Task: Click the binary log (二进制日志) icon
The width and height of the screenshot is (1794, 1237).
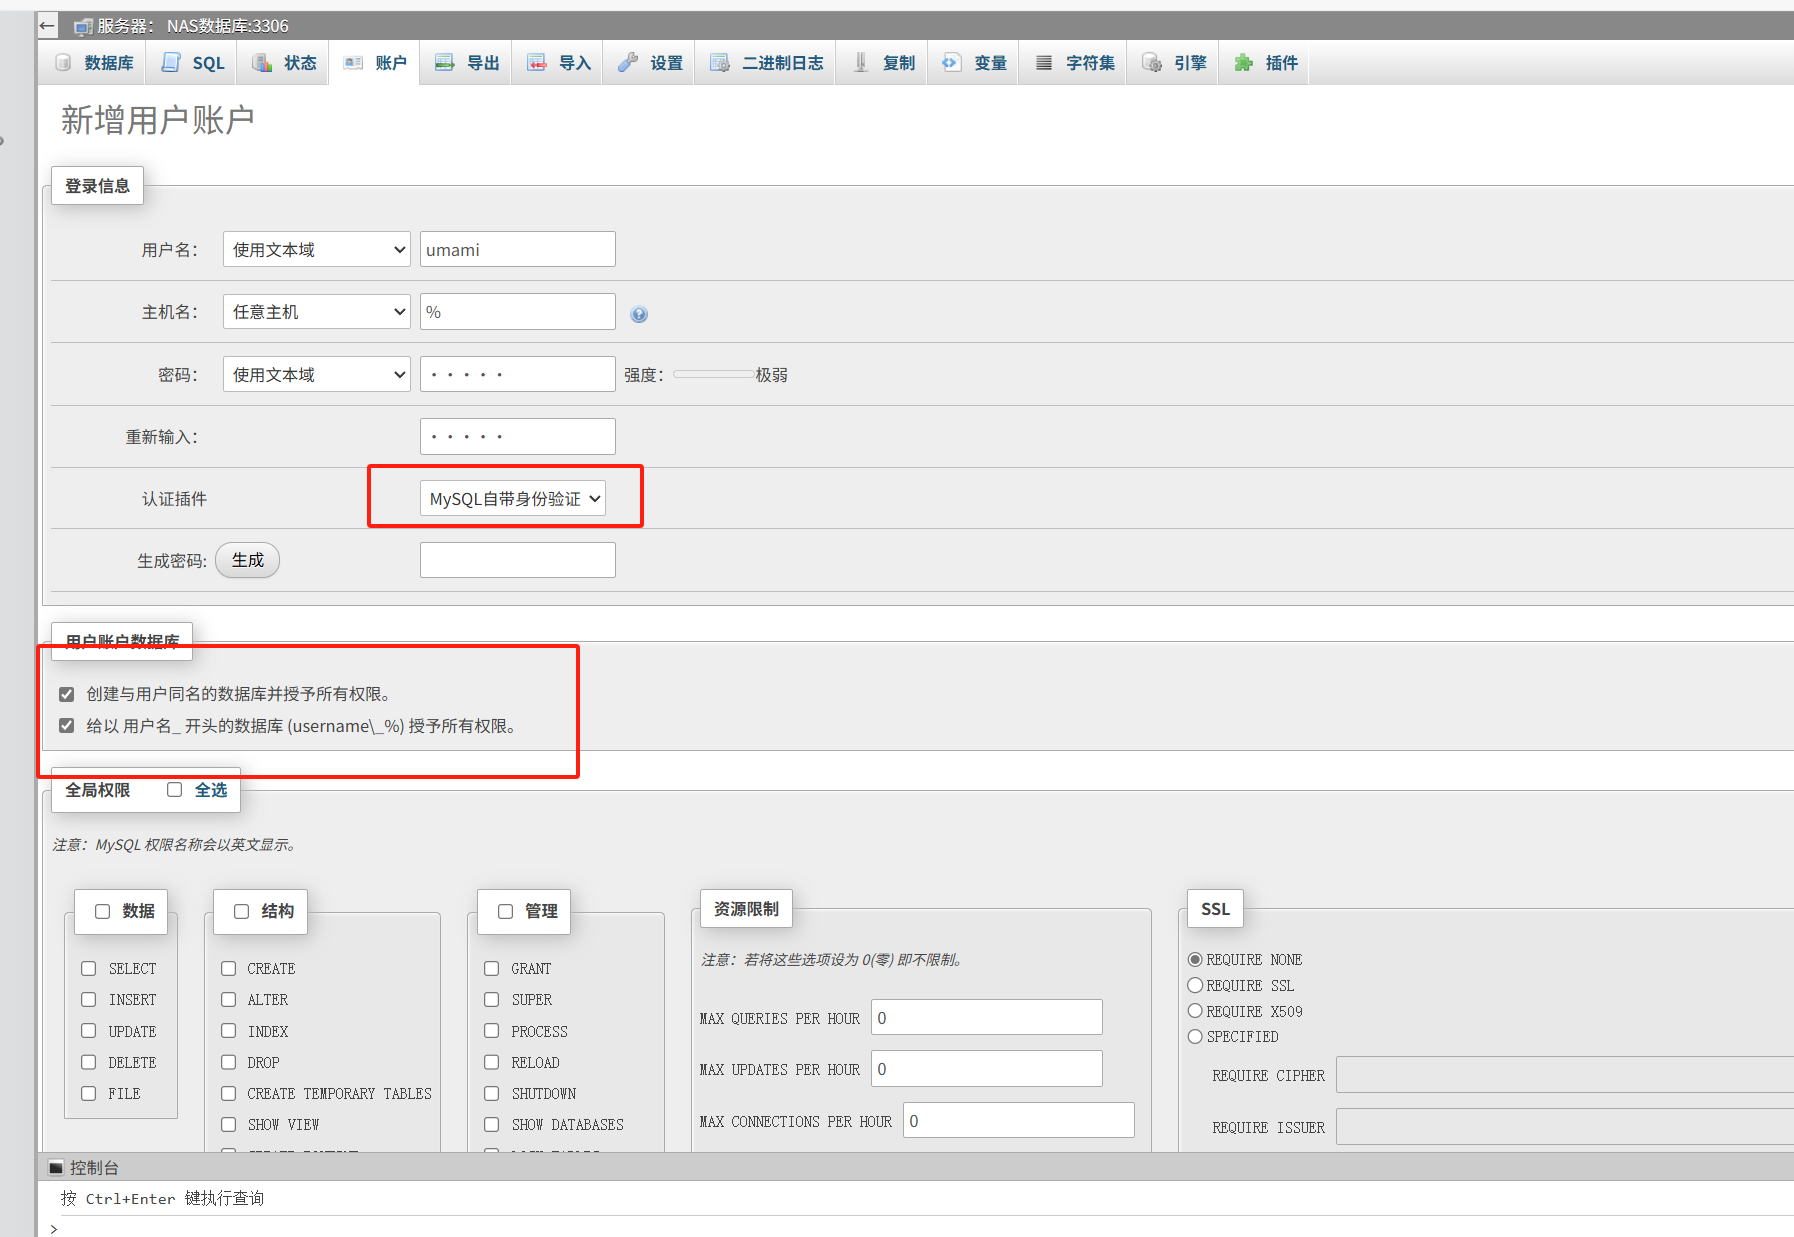Action: click(x=720, y=63)
